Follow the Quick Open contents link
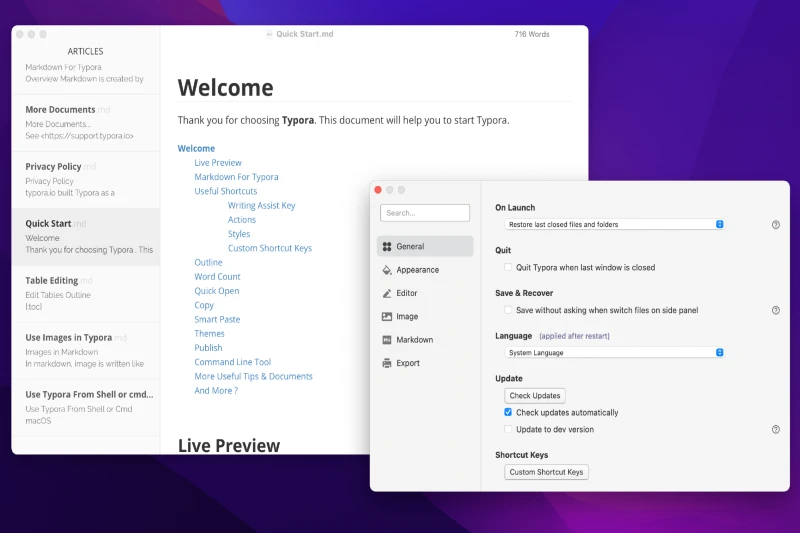This screenshot has width=800, height=533. 216,291
